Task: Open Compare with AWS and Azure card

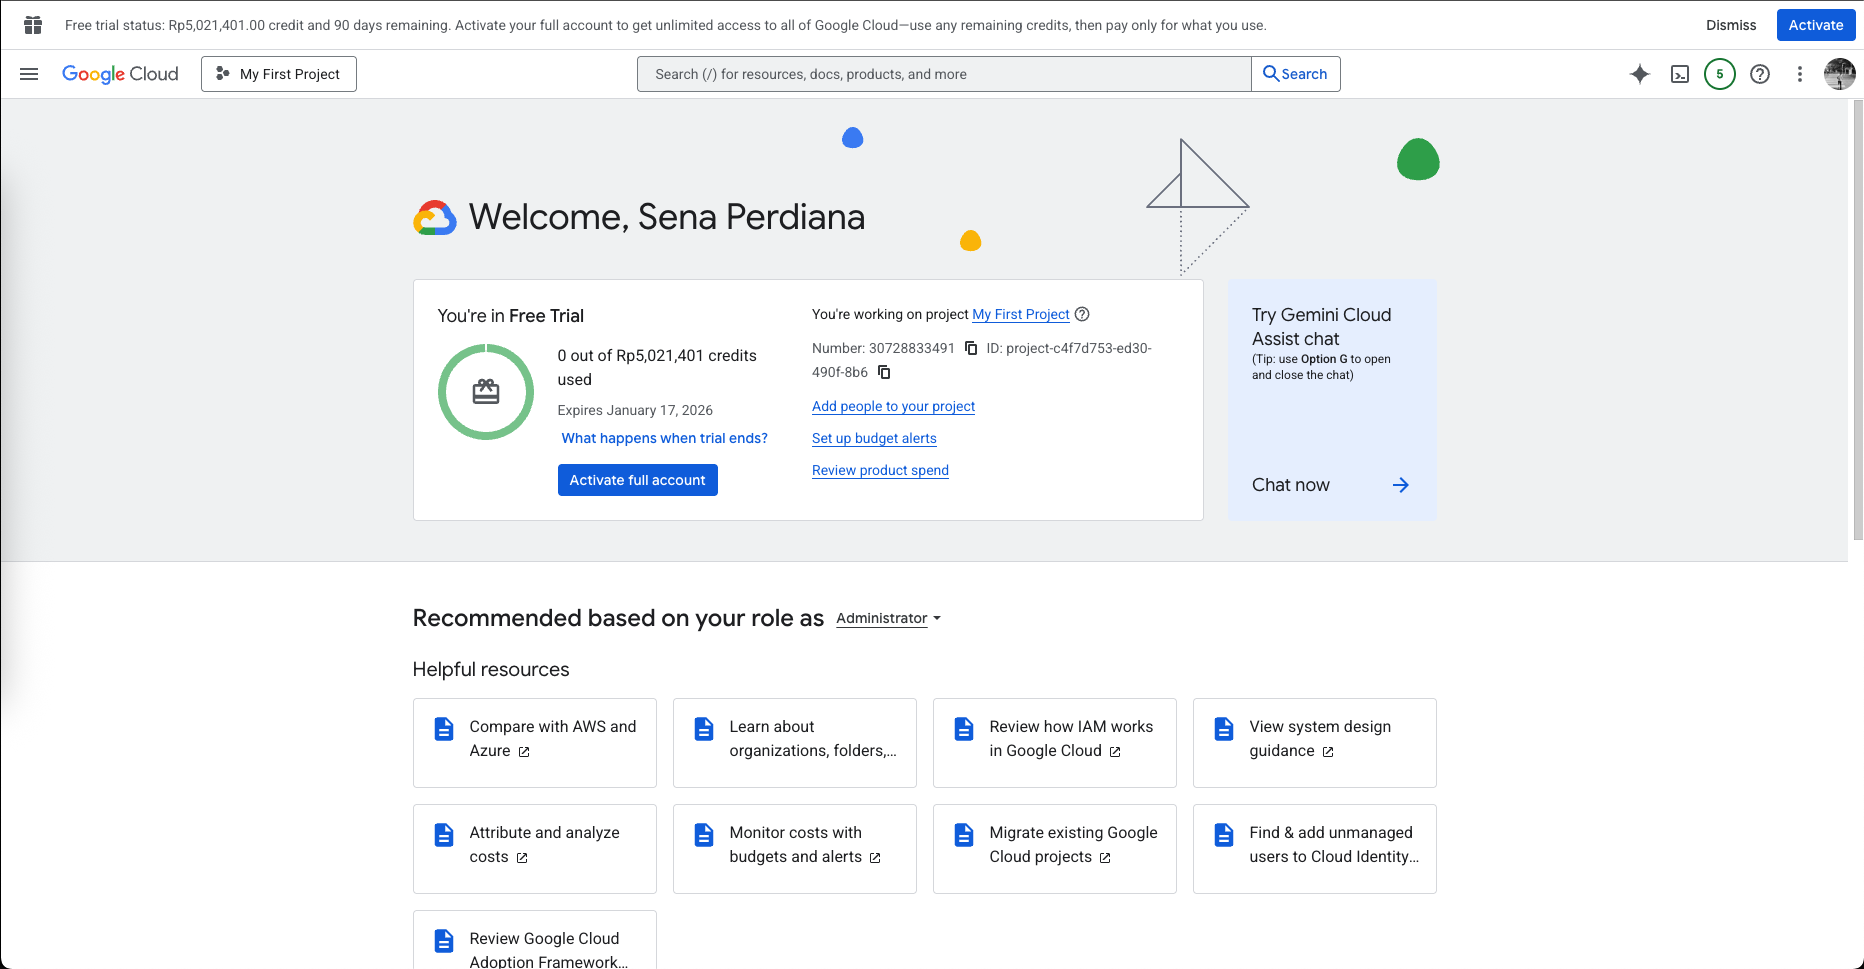Action: click(534, 742)
